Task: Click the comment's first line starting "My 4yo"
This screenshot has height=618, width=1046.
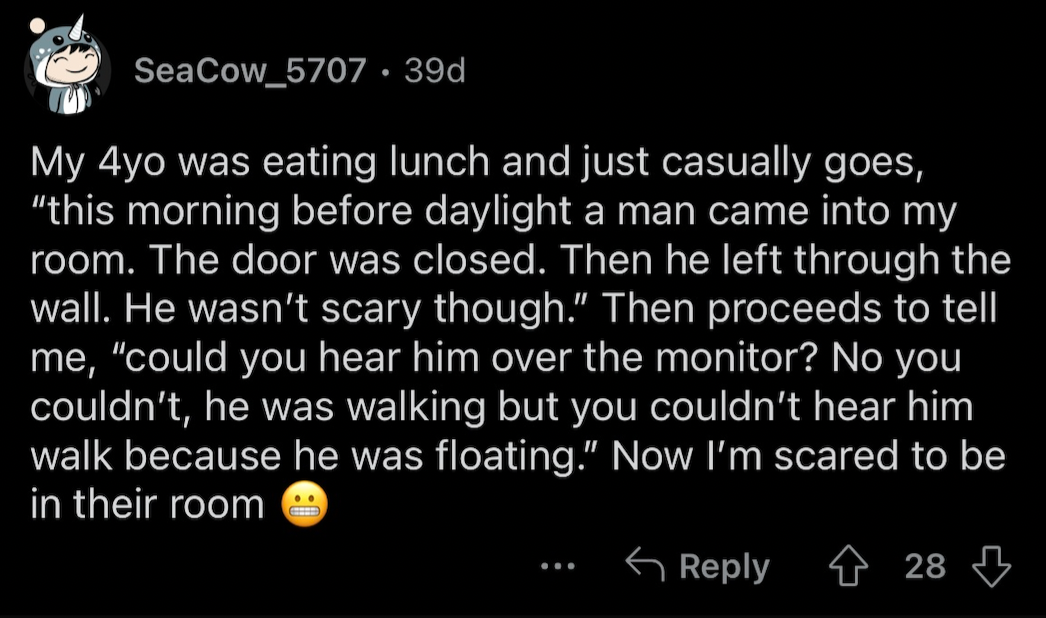Action: click(478, 164)
